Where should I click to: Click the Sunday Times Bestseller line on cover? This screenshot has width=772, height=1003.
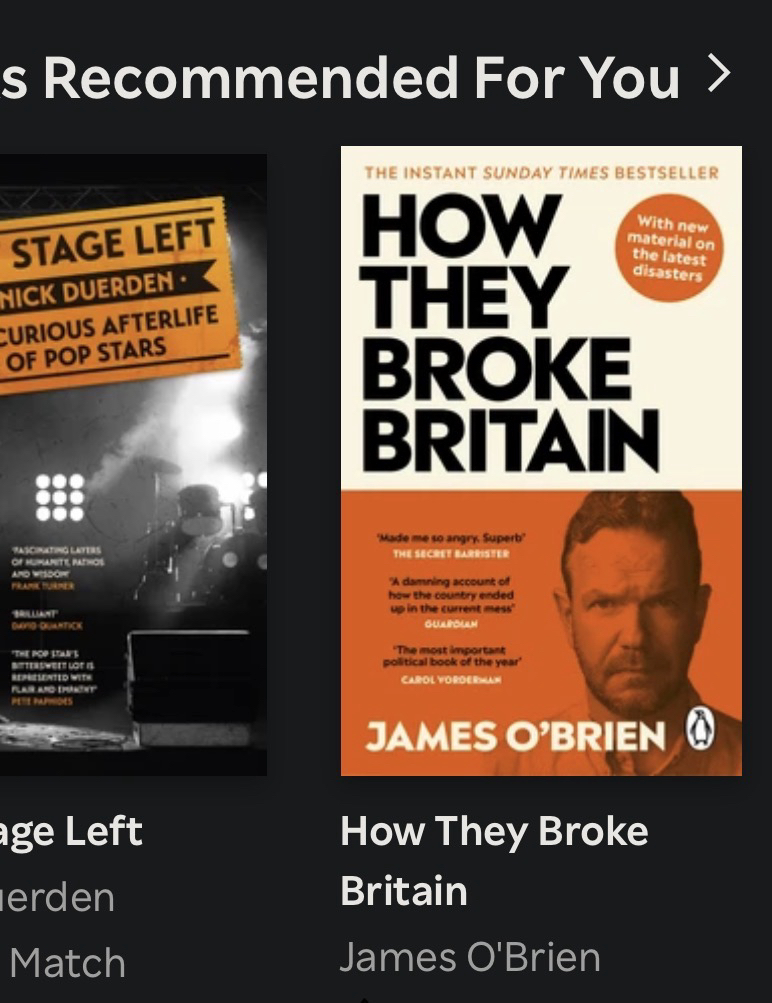pyautogui.click(x=541, y=173)
